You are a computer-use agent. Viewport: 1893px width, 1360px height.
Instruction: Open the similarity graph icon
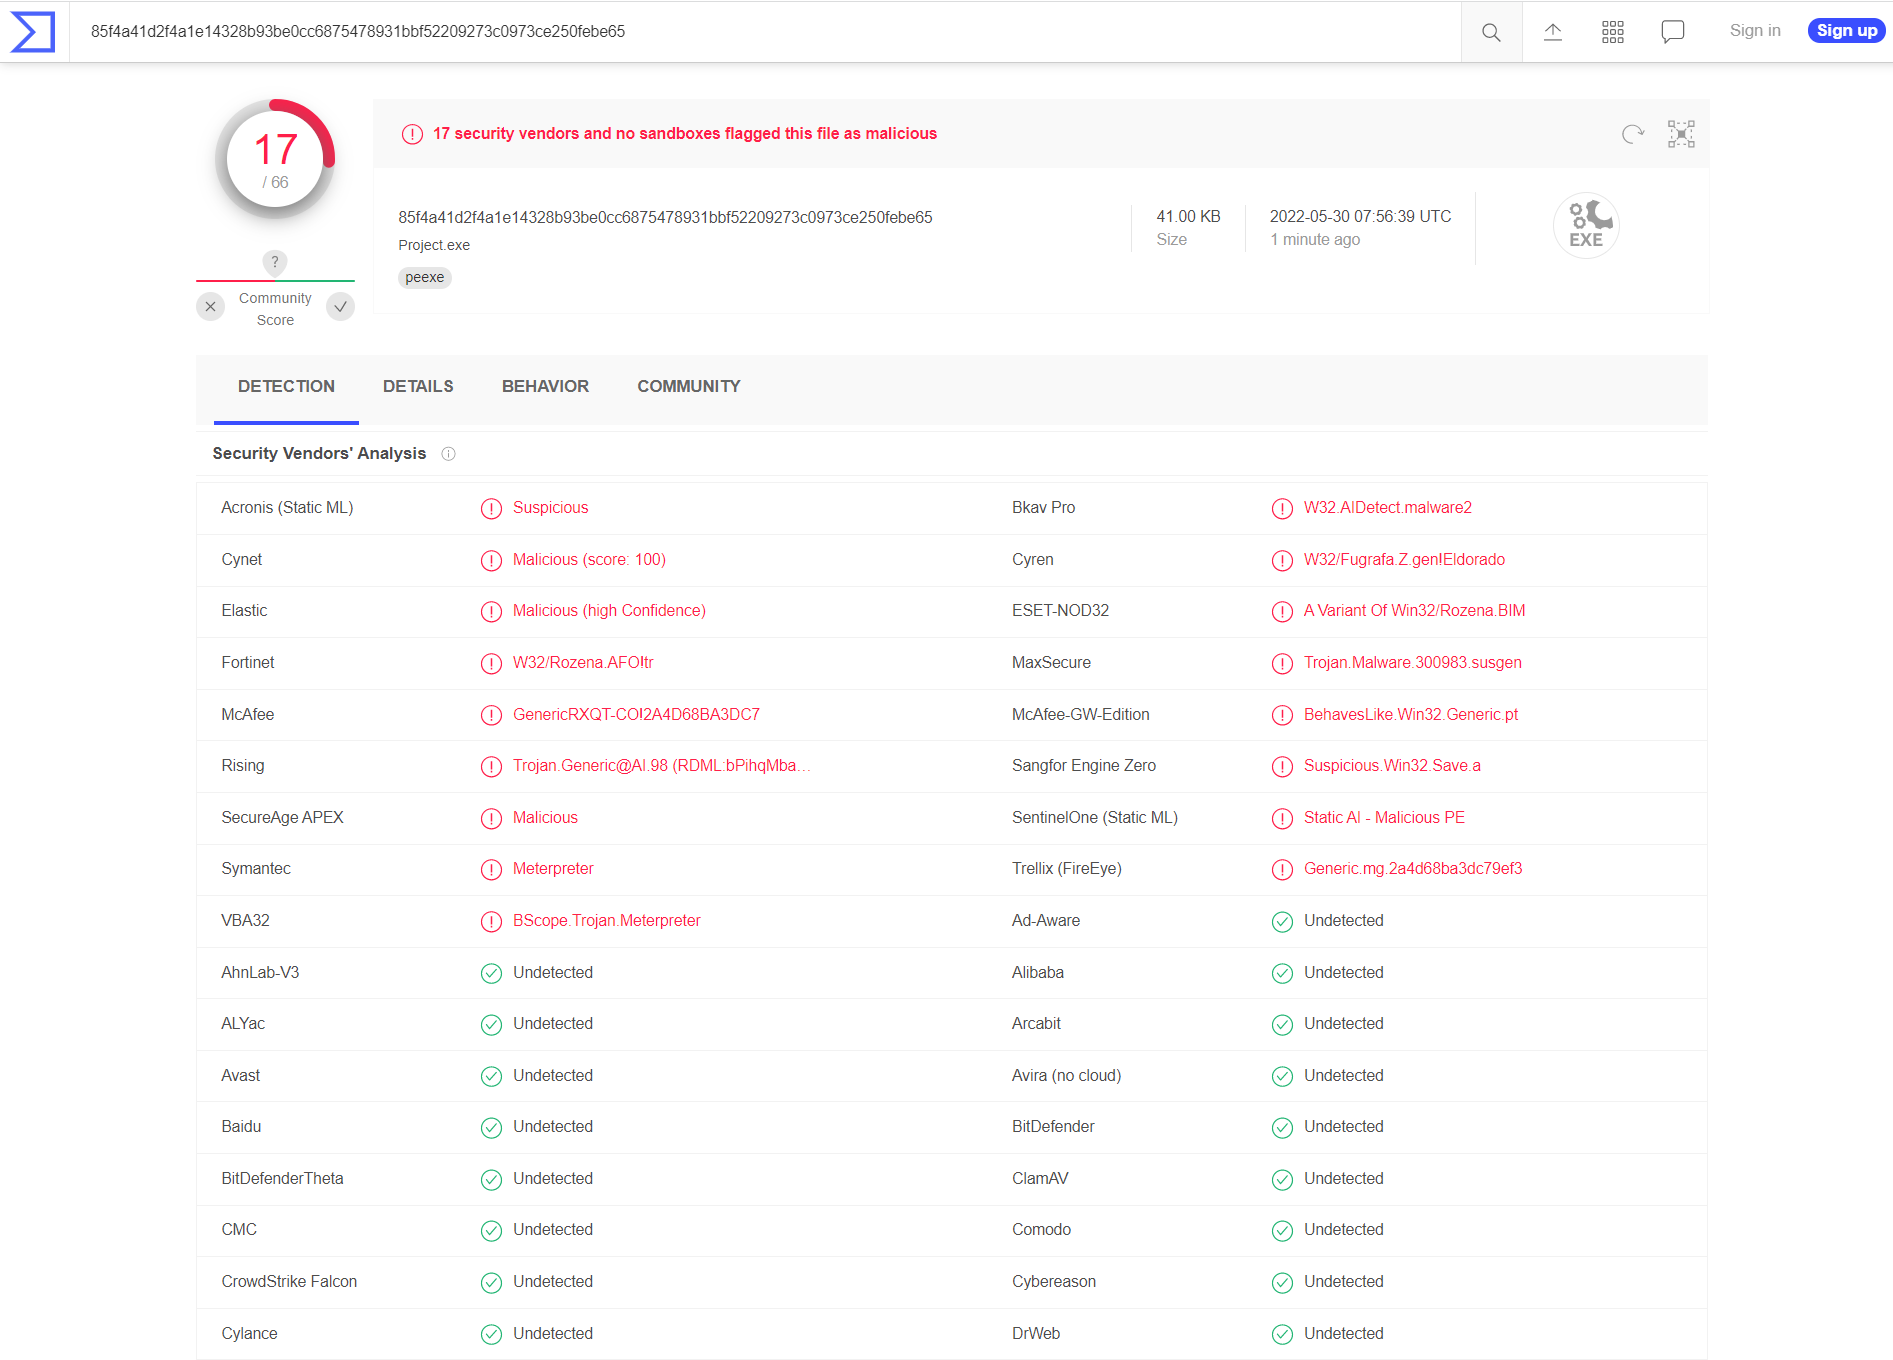1681,134
